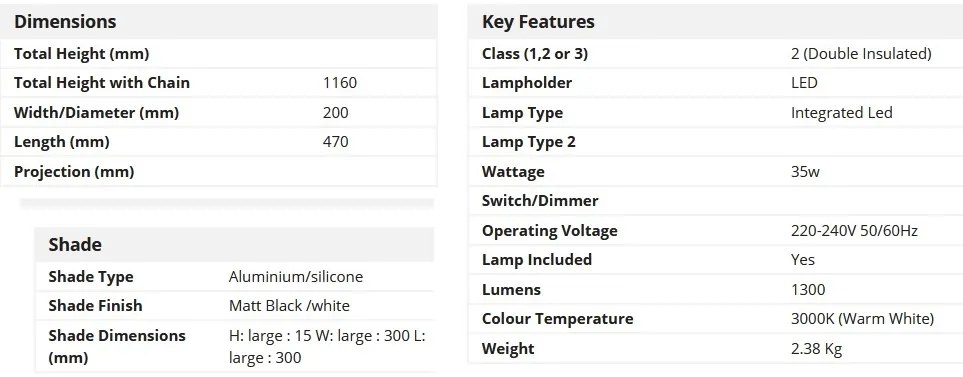Select the operating voltage 220-240V 50/60Hz
Screen dimensions: 963x377
click(x=854, y=231)
